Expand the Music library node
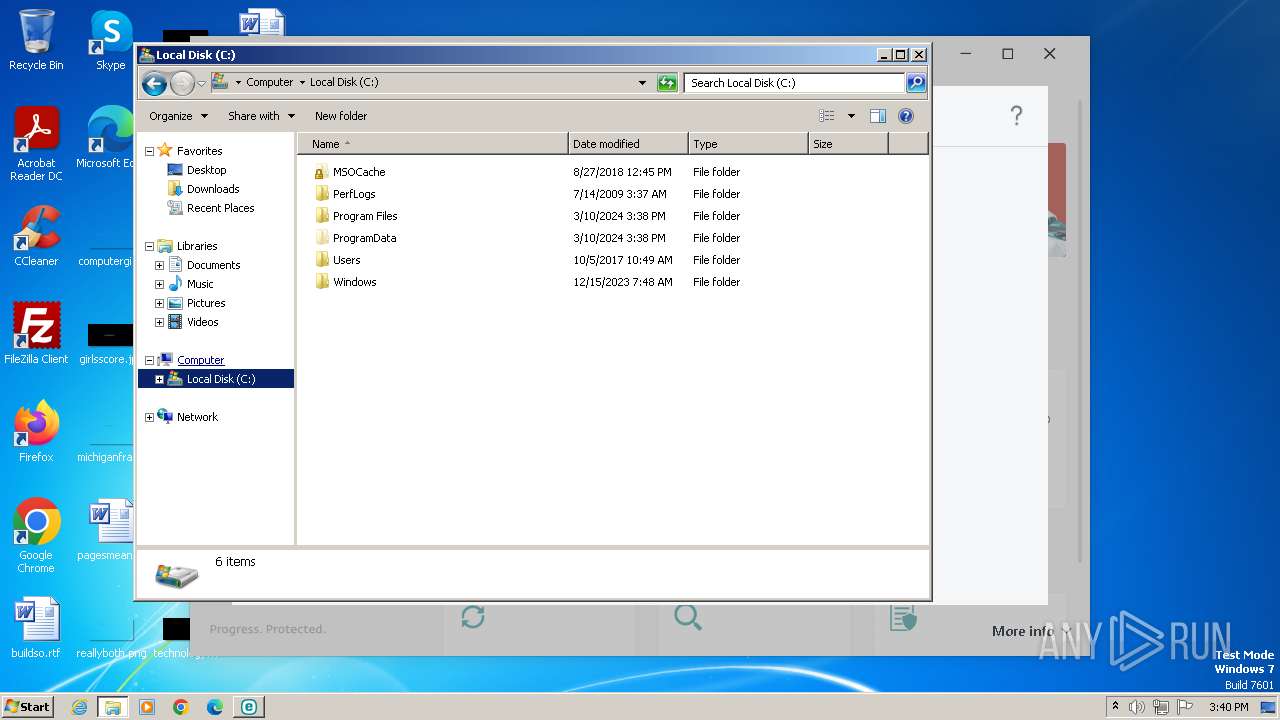 tap(159, 284)
